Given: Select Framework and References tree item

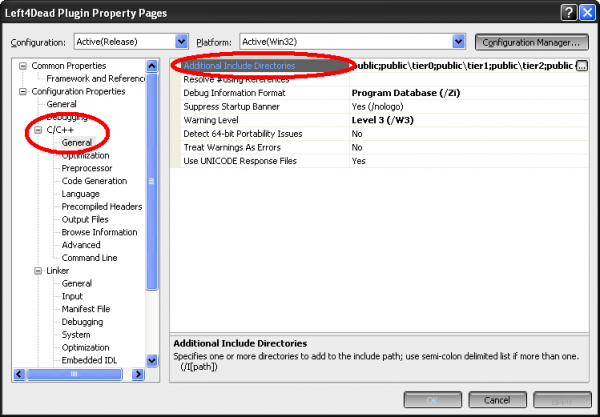Looking at the screenshot, I should click(x=96, y=78).
